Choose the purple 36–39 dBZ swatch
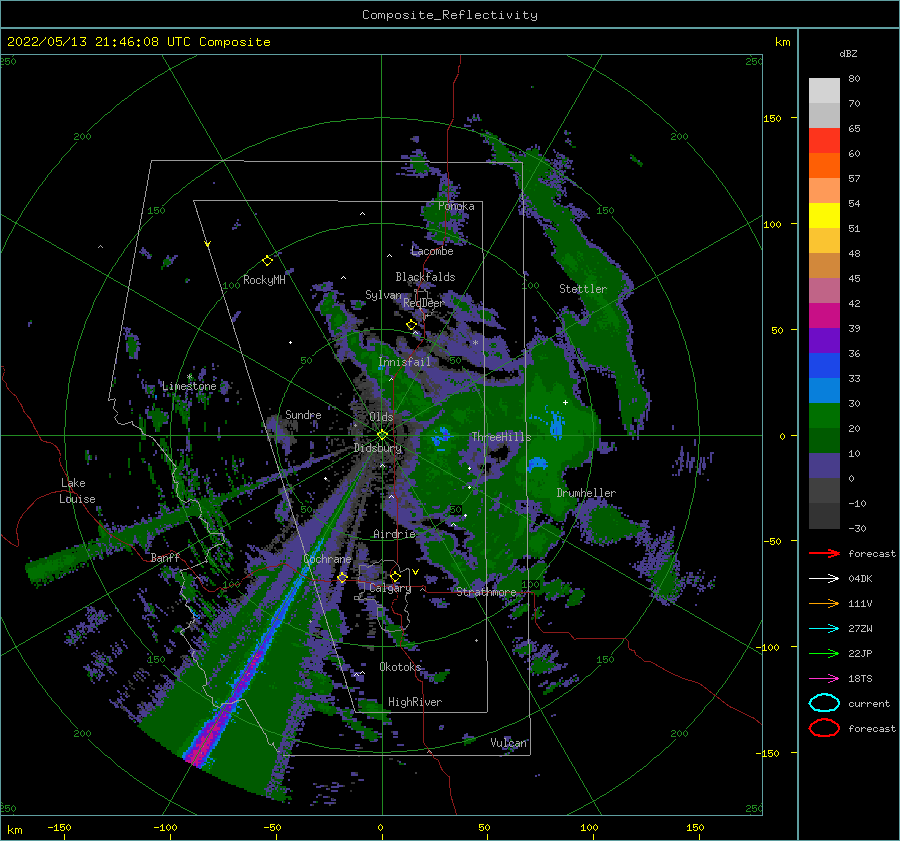The height and width of the screenshot is (841, 900). (824, 341)
